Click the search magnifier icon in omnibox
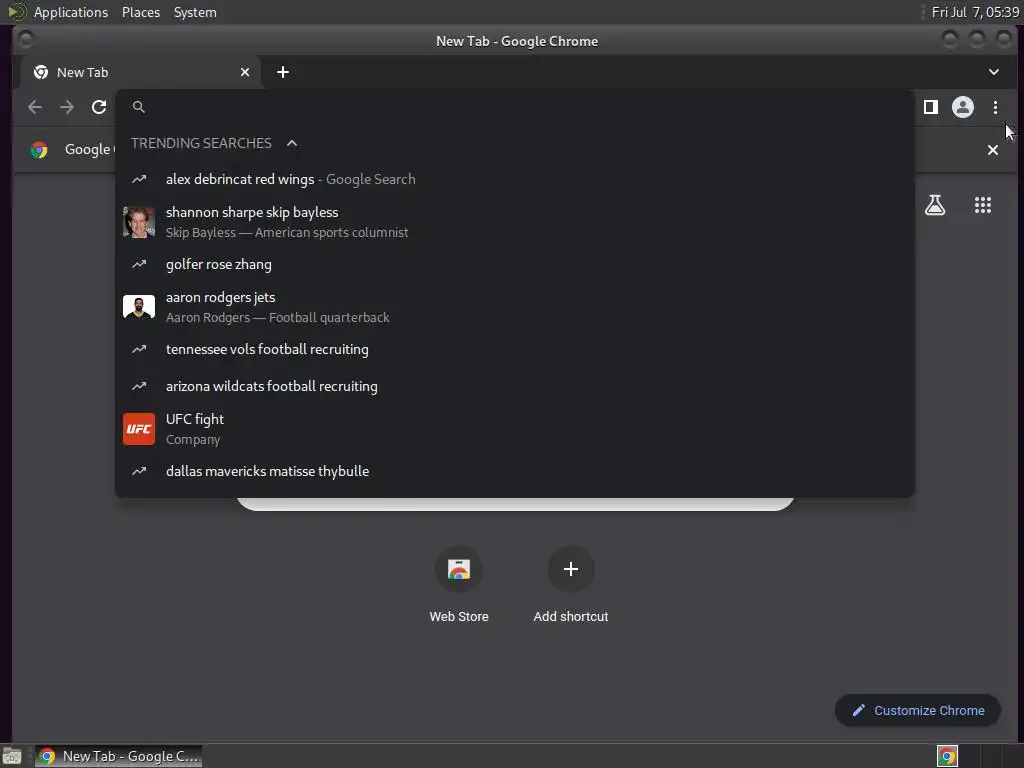The width and height of the screenshot is (1024, 768). pos(138,107)
